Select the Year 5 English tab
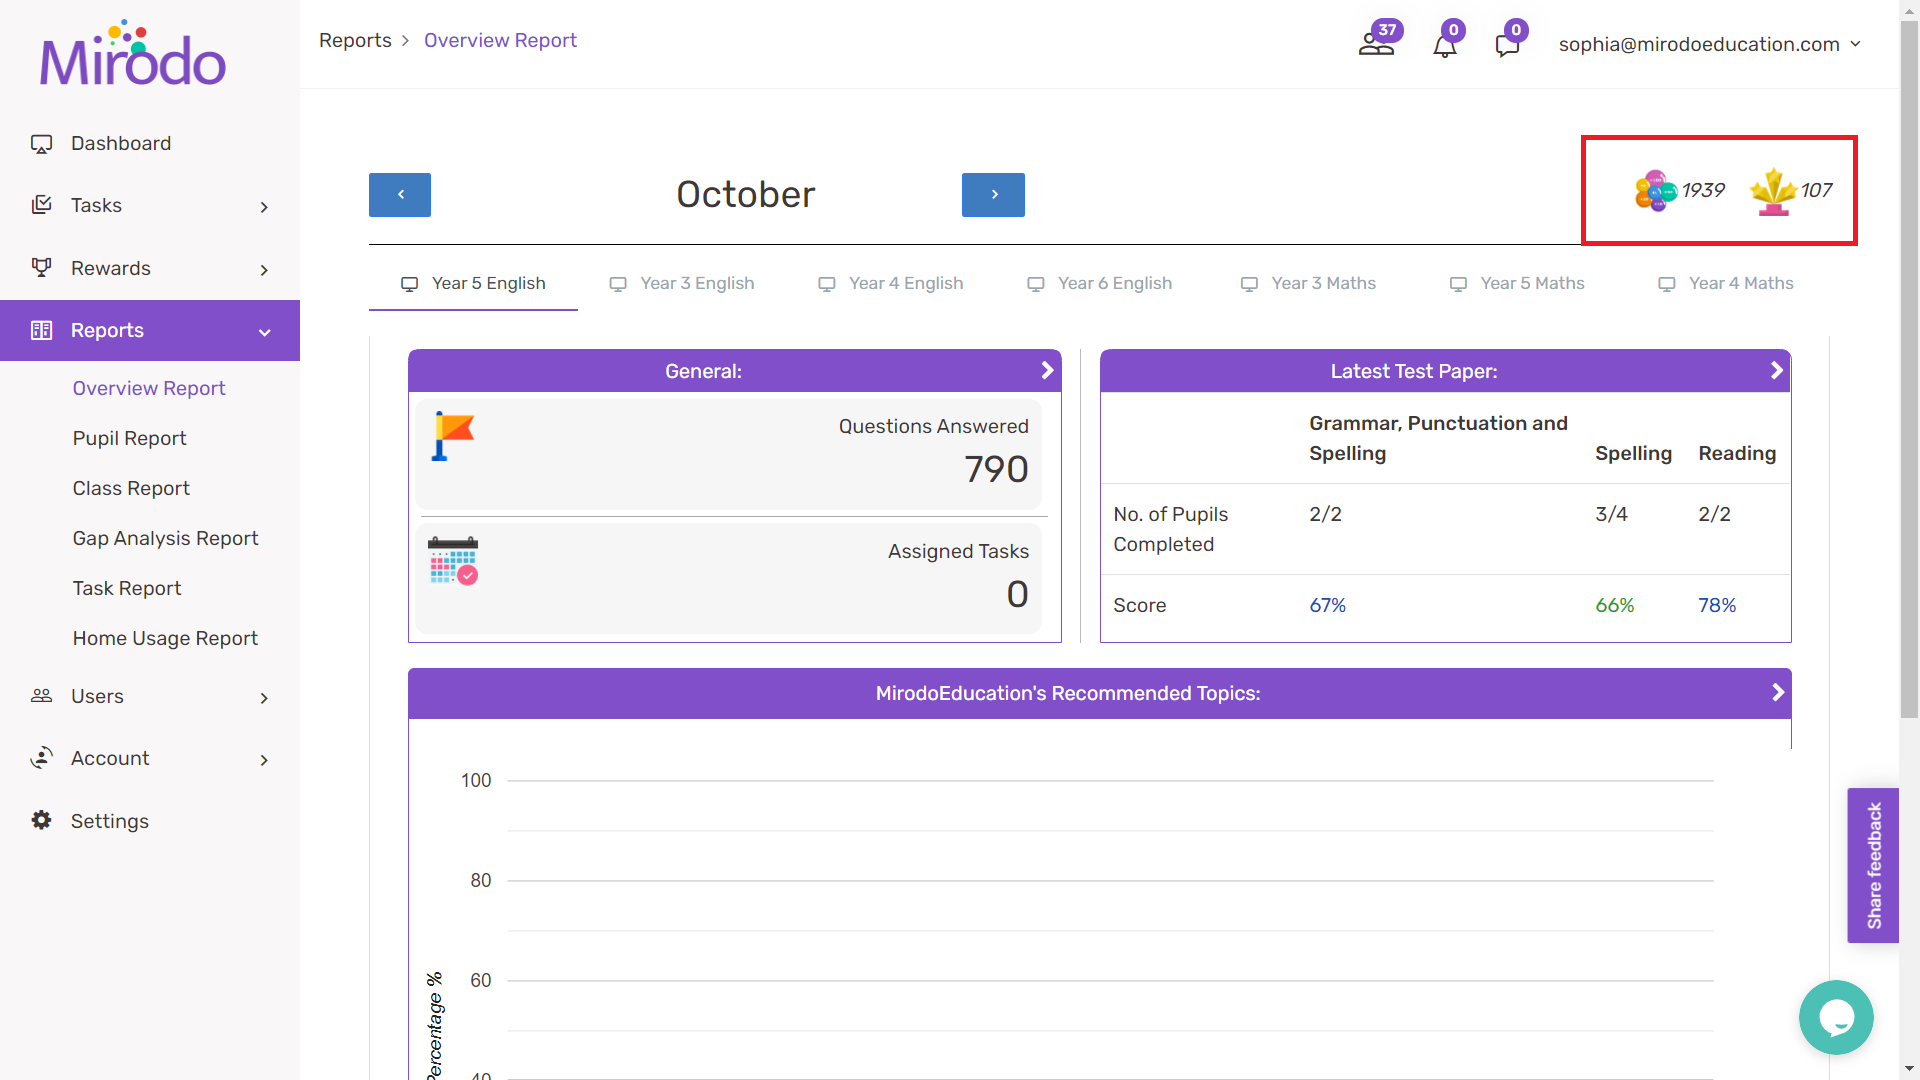The height and width of the screenshot is (1080, 1920). 473,284
